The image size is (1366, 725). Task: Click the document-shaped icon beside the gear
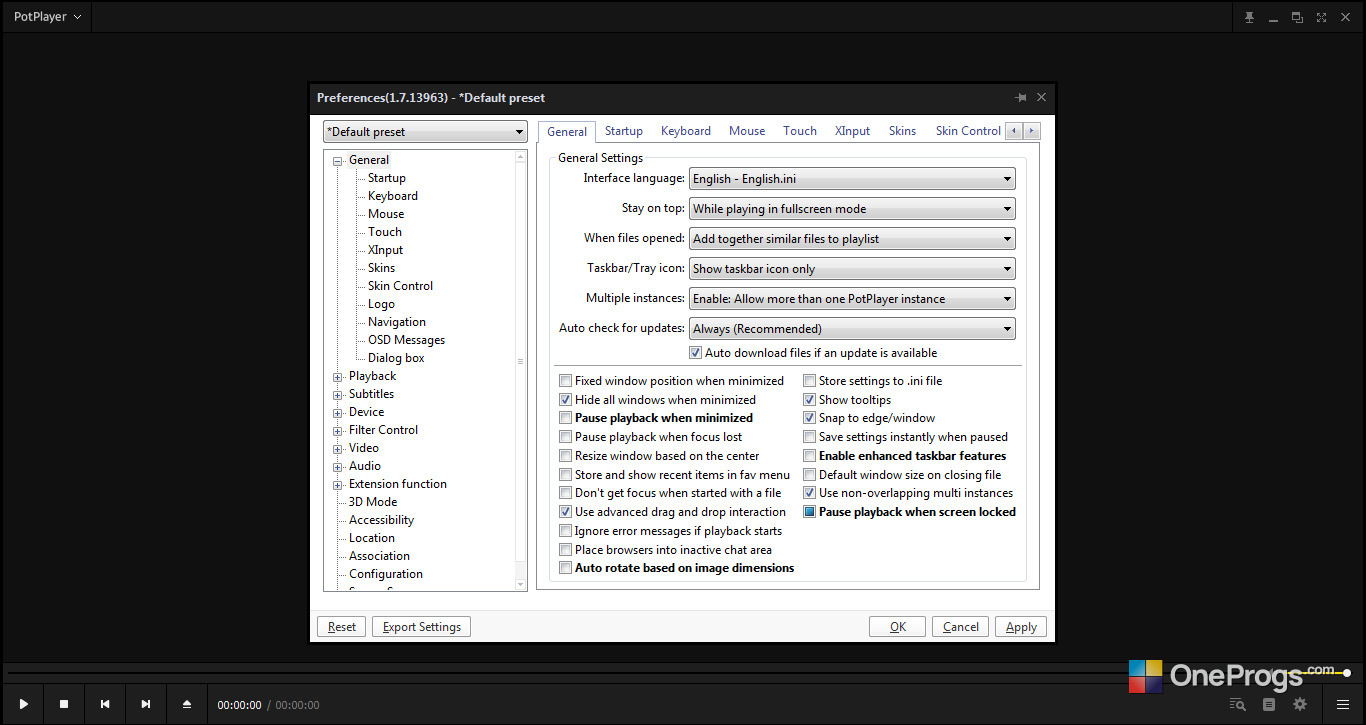pos(1269,704)
